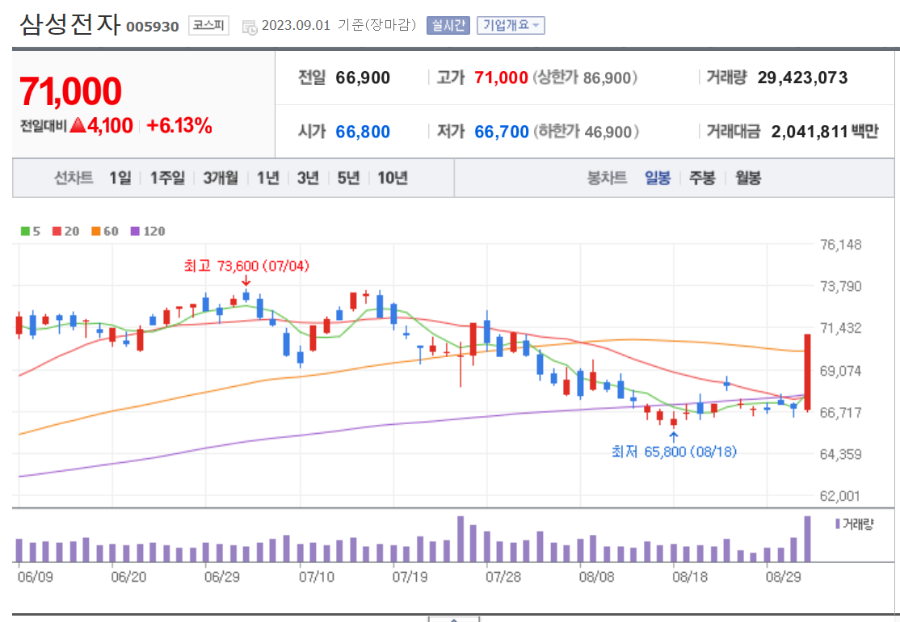Open the 기업개요 dropdown
This screenshot has width=900, height=622.
coord(511,25)
